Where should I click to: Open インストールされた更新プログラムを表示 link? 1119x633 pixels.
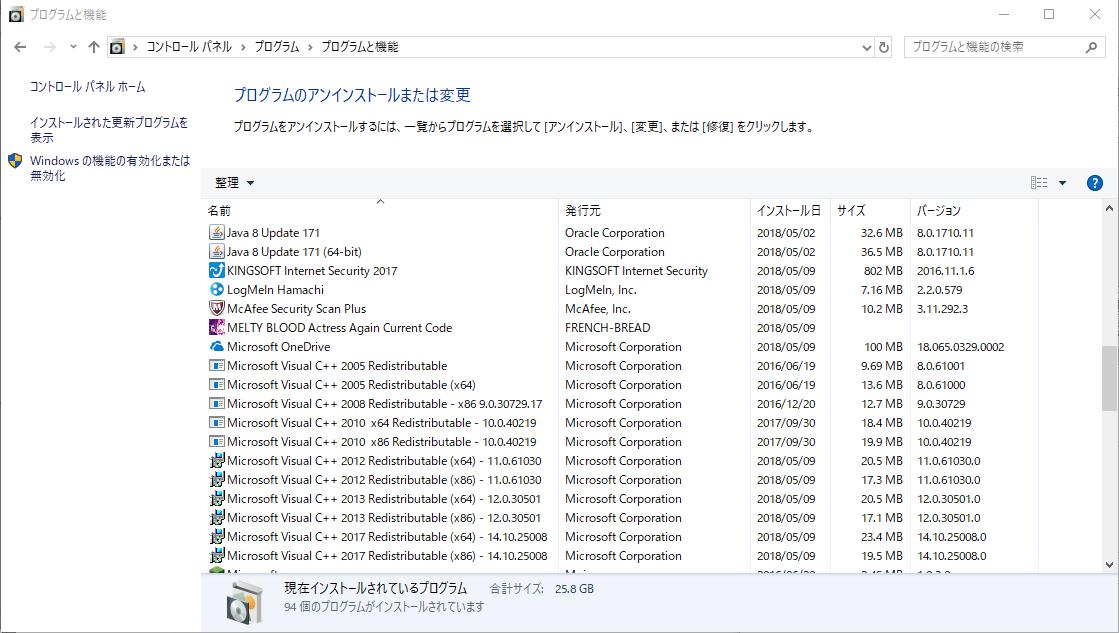pos(109,130)
